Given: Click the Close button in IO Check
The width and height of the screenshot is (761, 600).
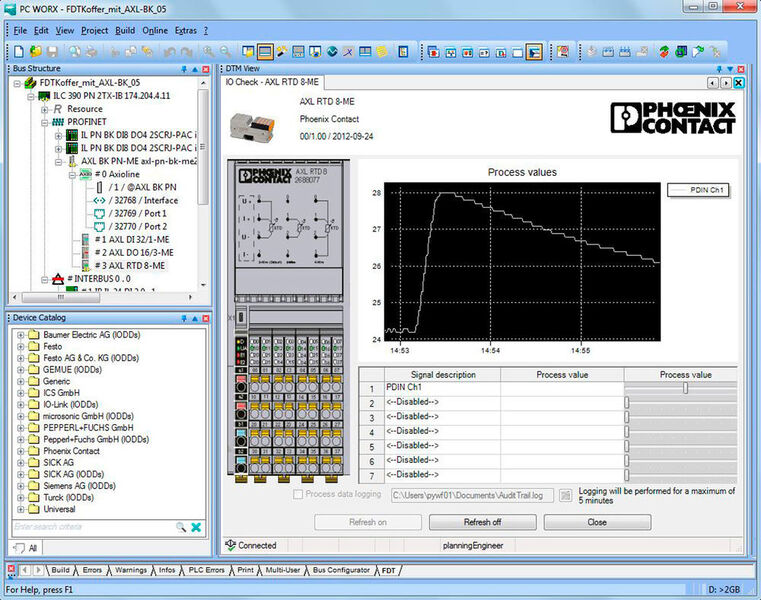Looking at the screenshot, I should tap(597, 522).
